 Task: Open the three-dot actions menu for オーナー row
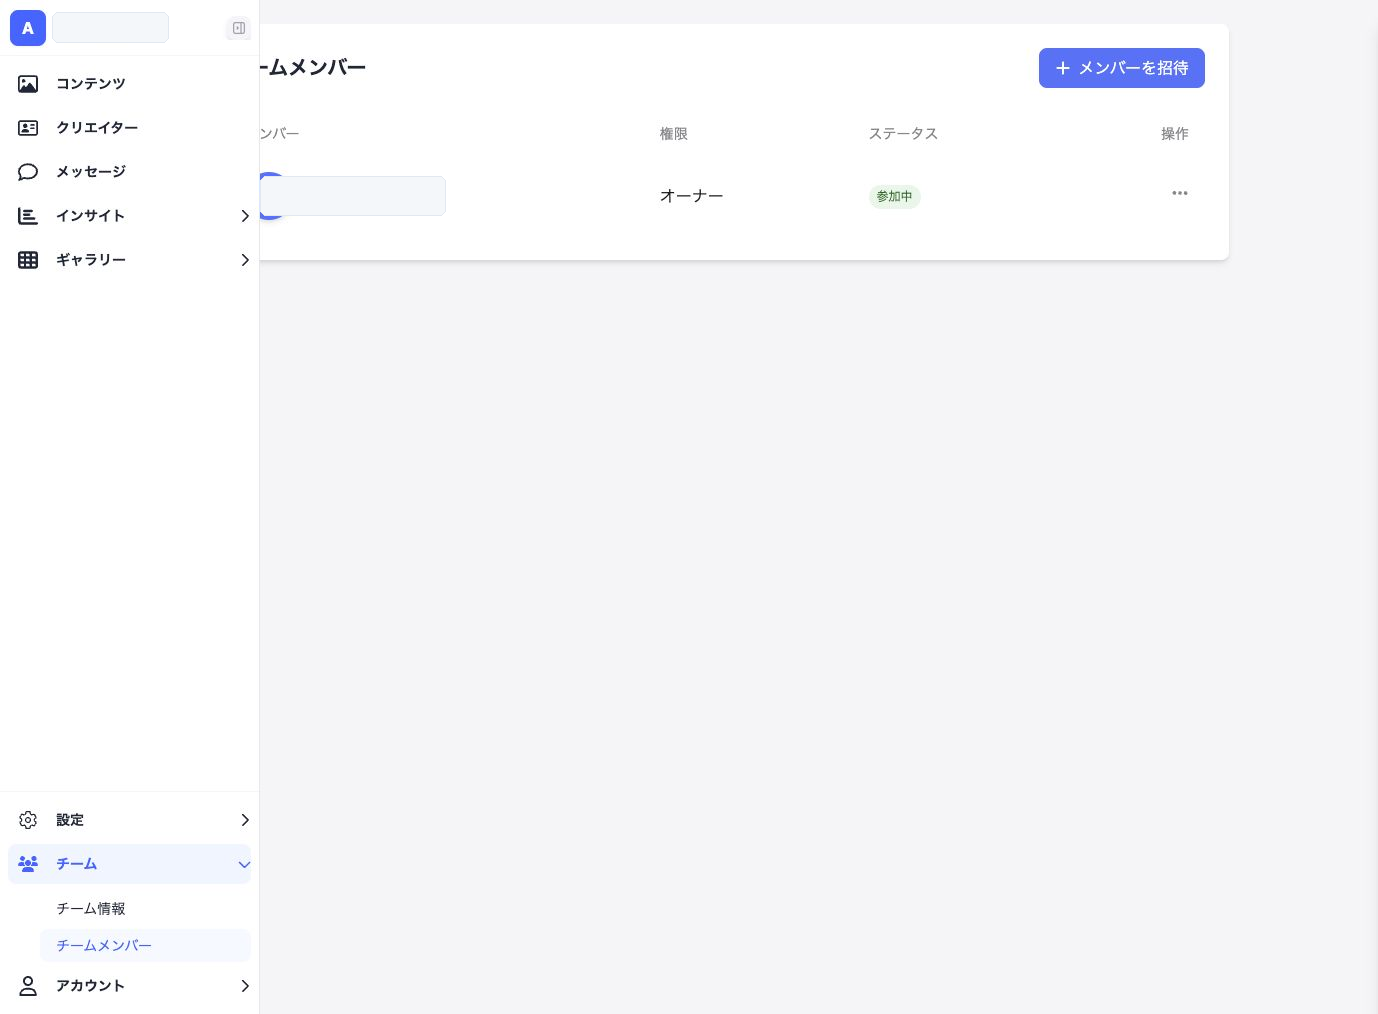1180,193
